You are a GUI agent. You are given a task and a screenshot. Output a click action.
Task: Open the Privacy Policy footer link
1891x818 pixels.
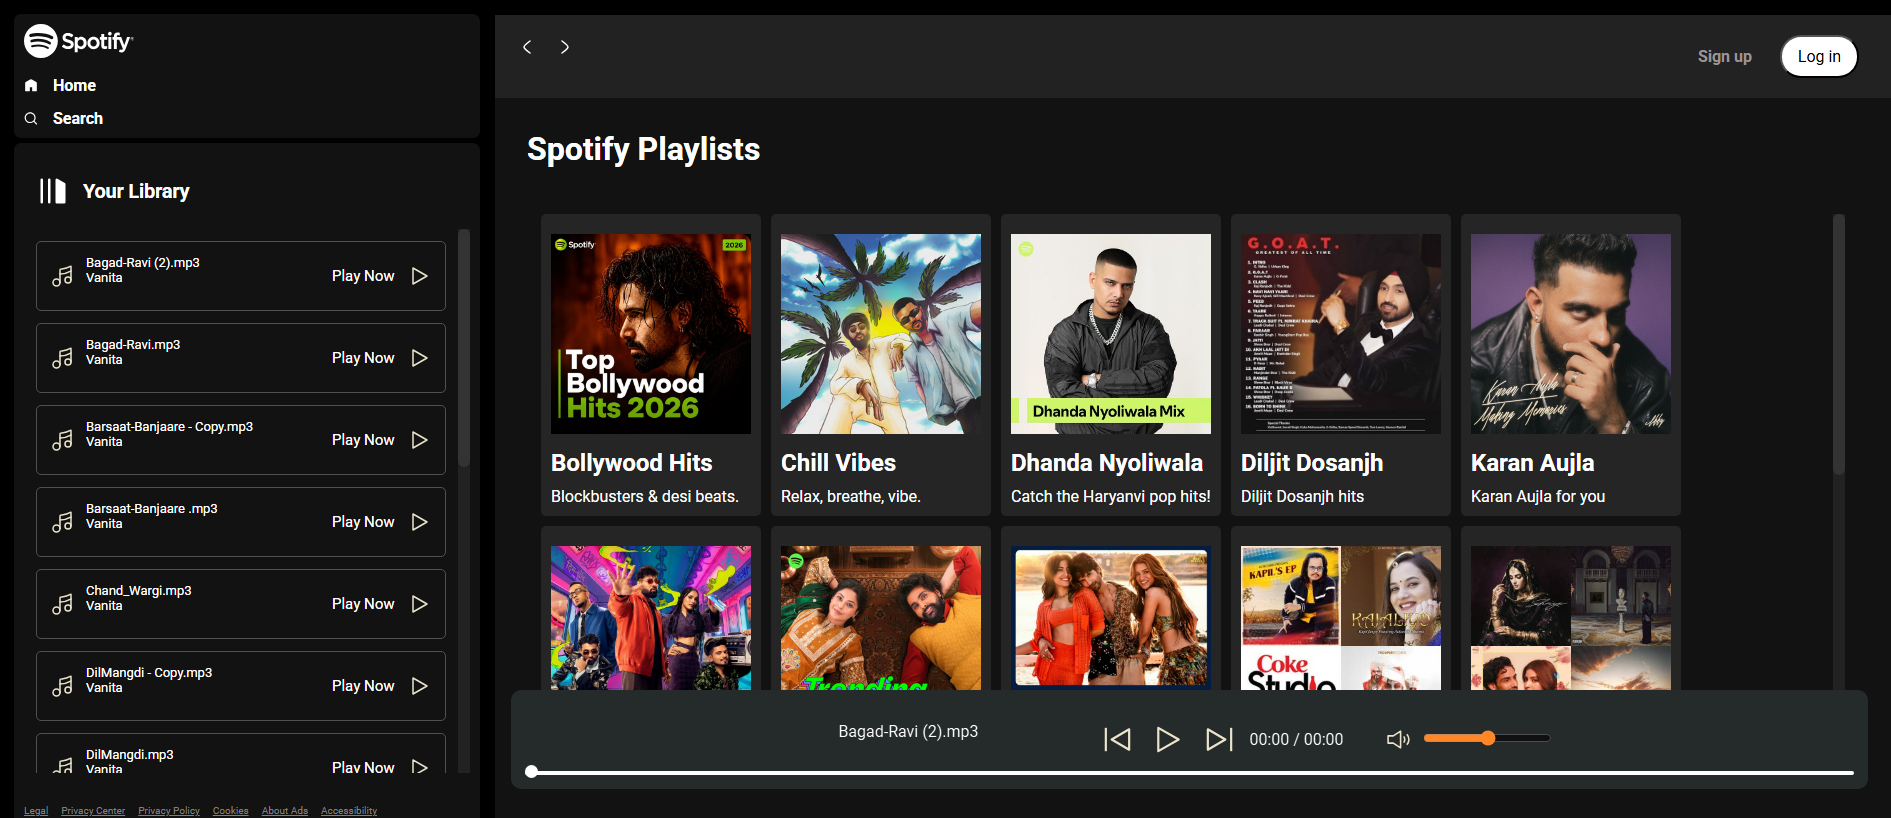click(x=169, y=811)
